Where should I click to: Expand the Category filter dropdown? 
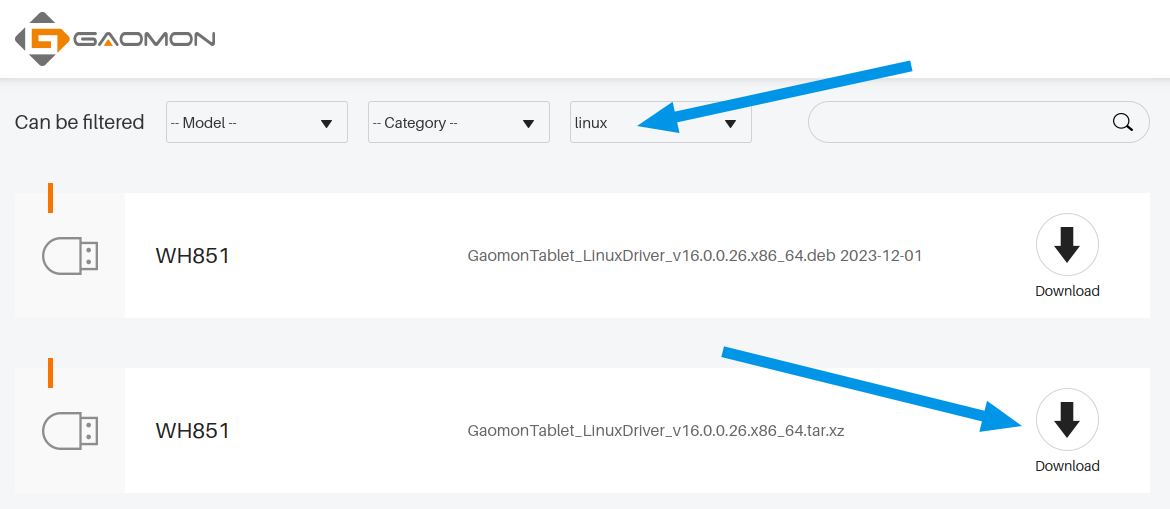(x=459, y=122)
